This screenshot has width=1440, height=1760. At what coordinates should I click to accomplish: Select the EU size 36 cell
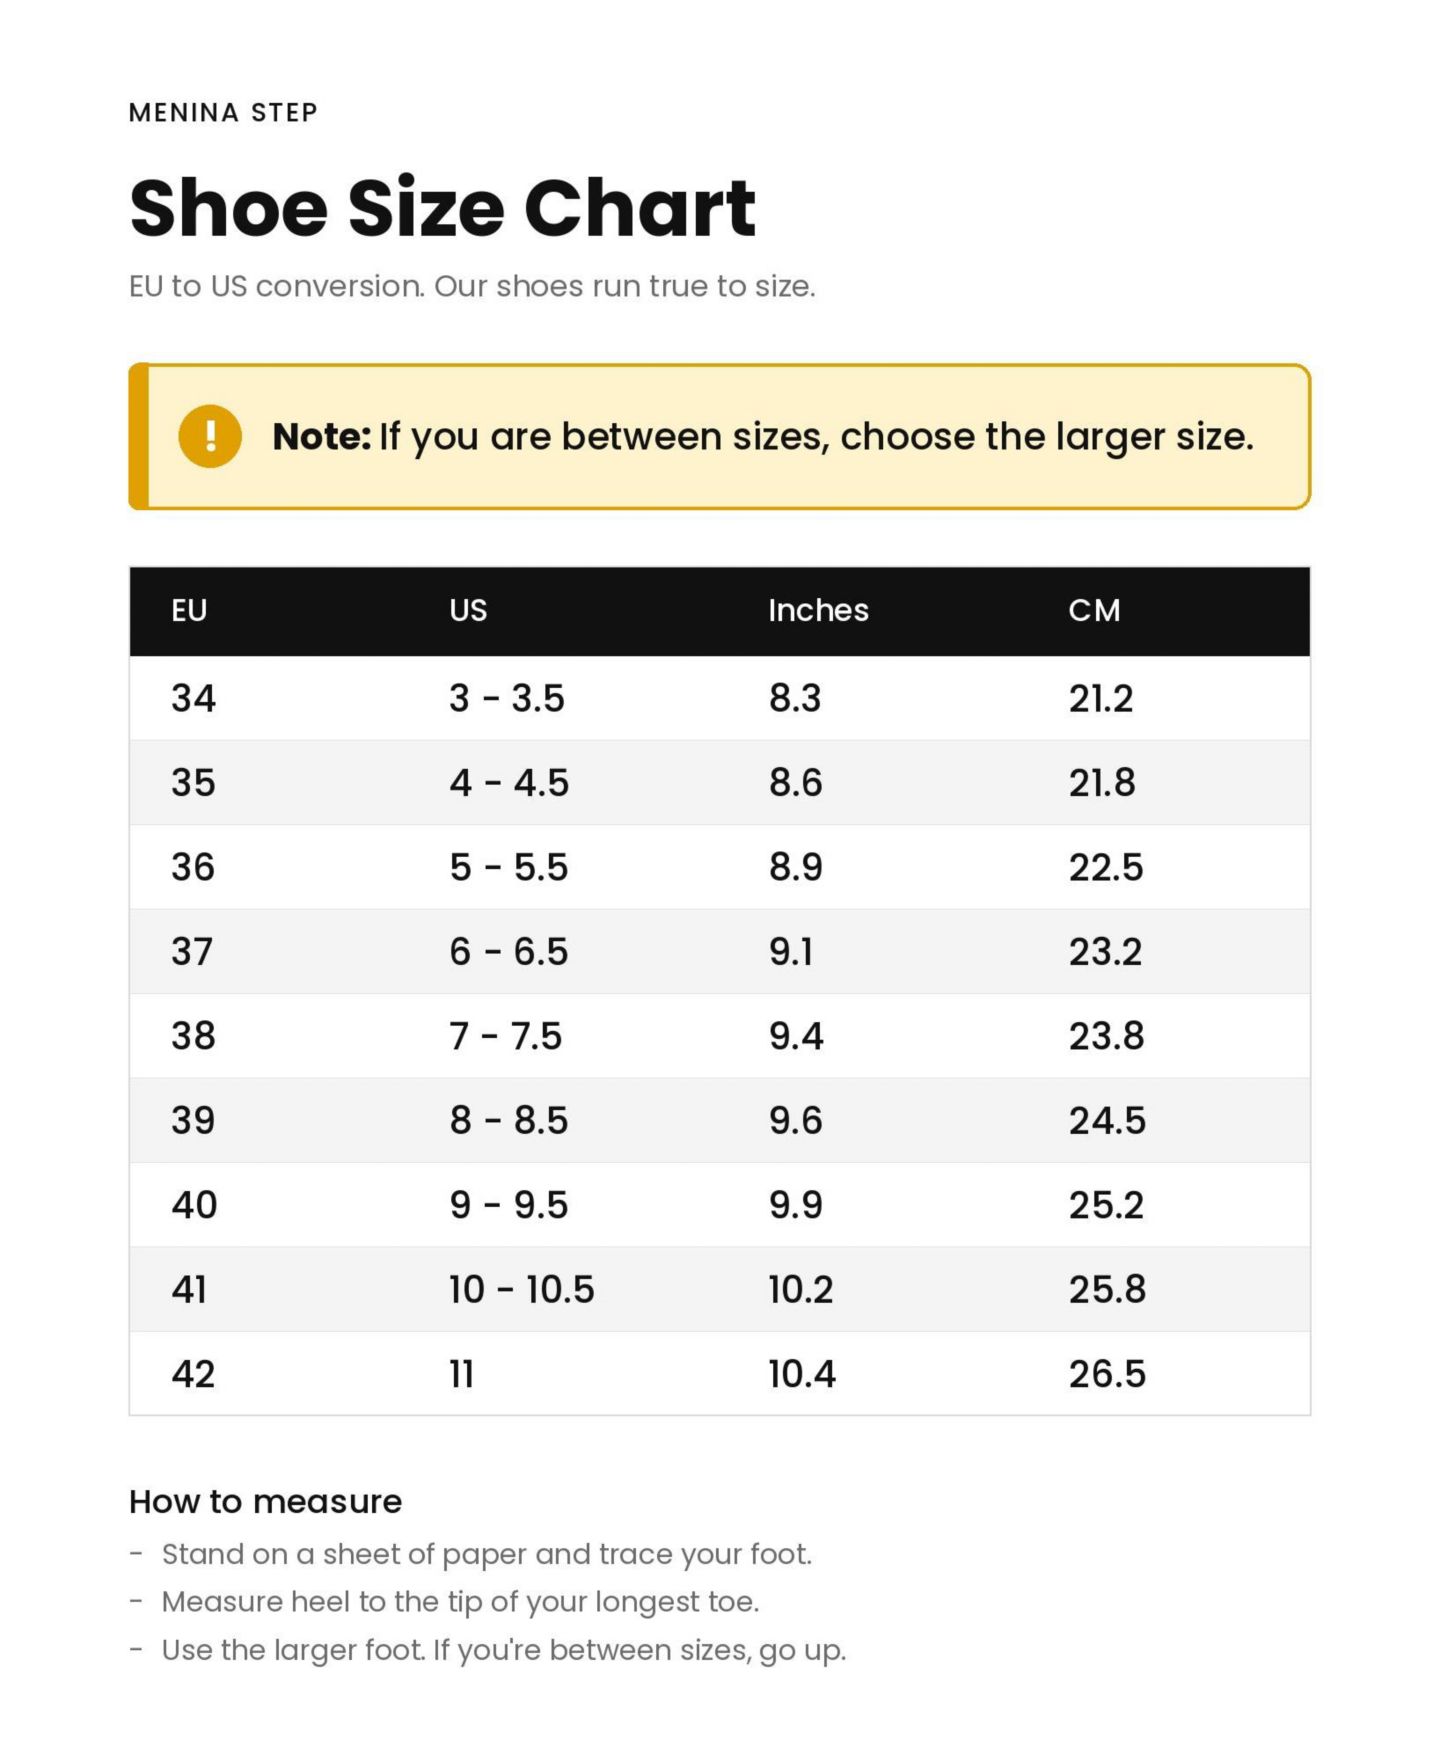click(193, 867)
